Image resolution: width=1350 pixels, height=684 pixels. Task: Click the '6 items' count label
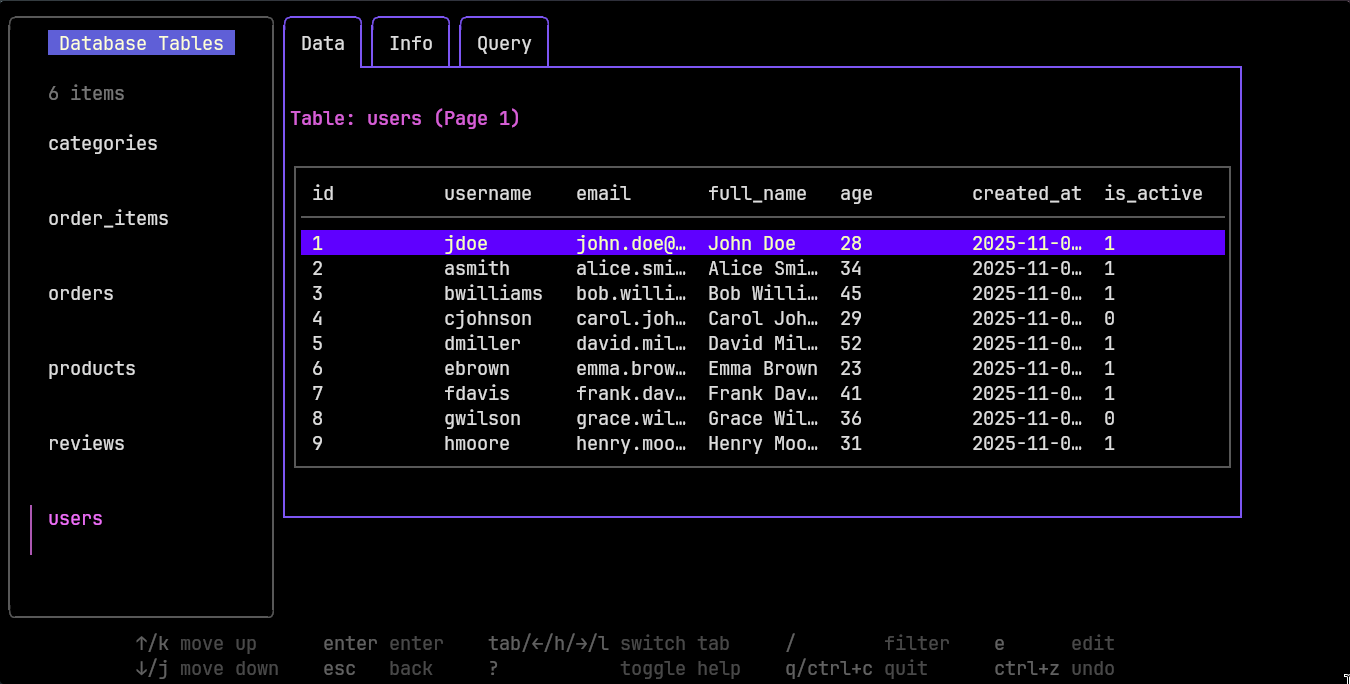pyautogui.click(x=86, y=93)
